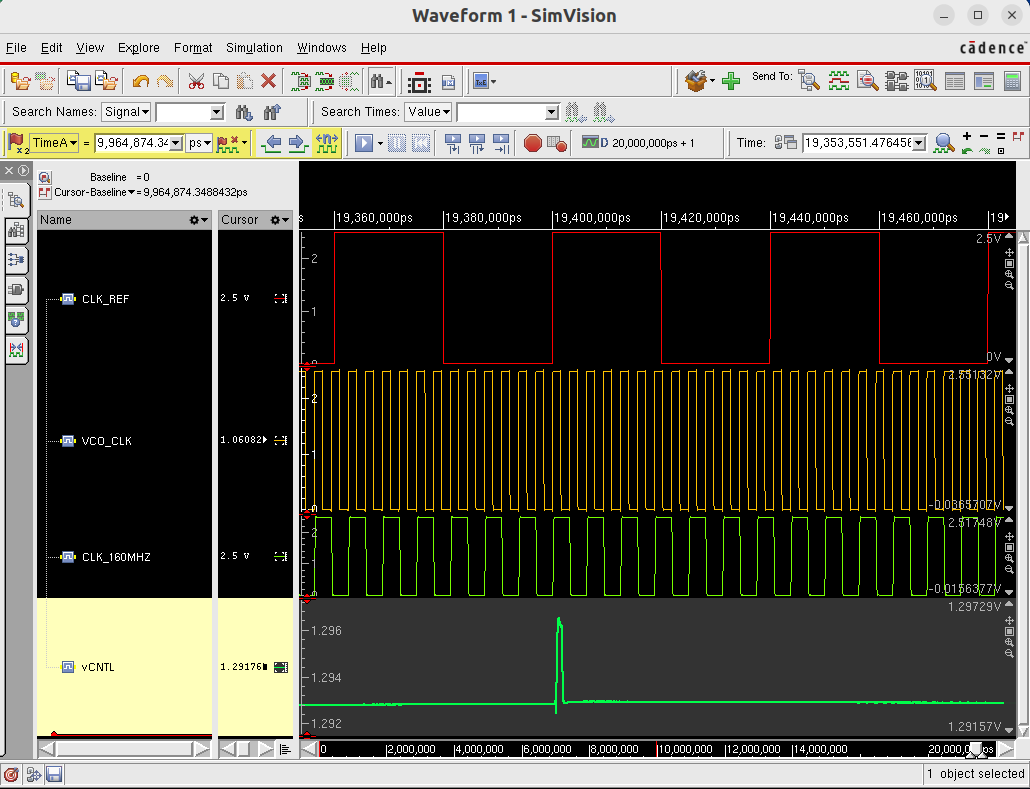This screenshot has height=789, width=1030.
Task: Click the Undo arrow icon
Action: tap(141, 81)
